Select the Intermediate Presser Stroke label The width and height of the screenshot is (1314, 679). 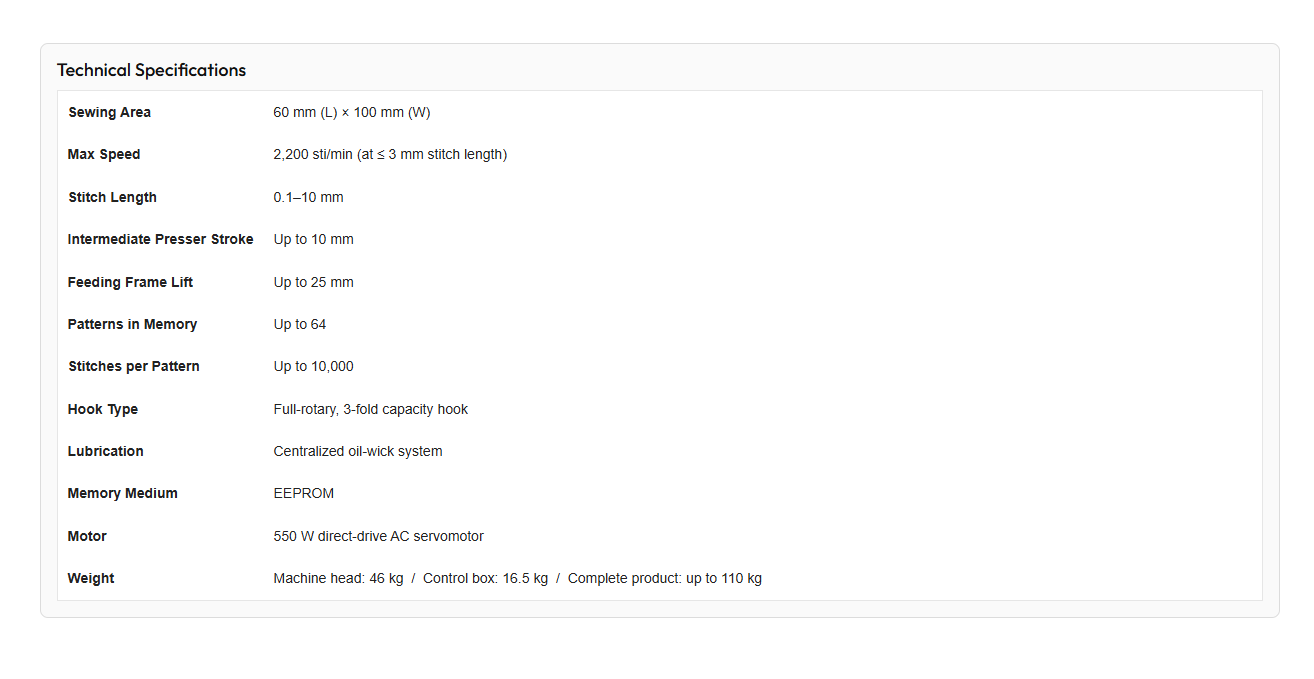pos(161,239)
